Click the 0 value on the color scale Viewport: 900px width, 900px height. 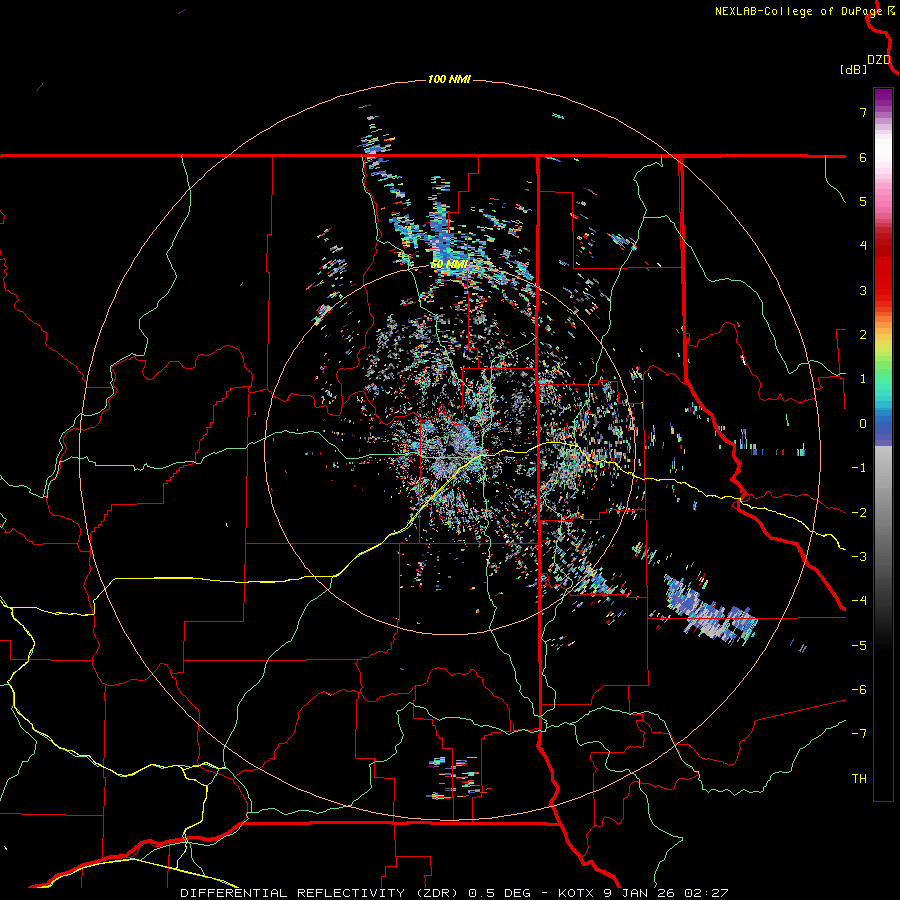[863, 424]
